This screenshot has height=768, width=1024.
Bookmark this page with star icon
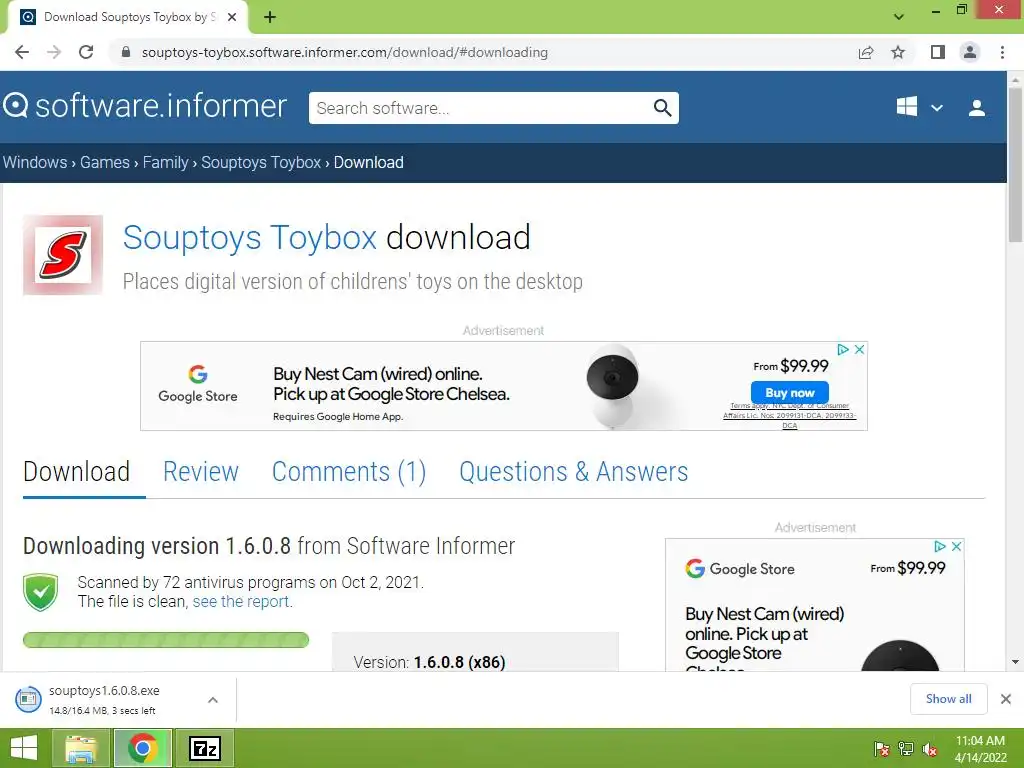tap(899, 52)
